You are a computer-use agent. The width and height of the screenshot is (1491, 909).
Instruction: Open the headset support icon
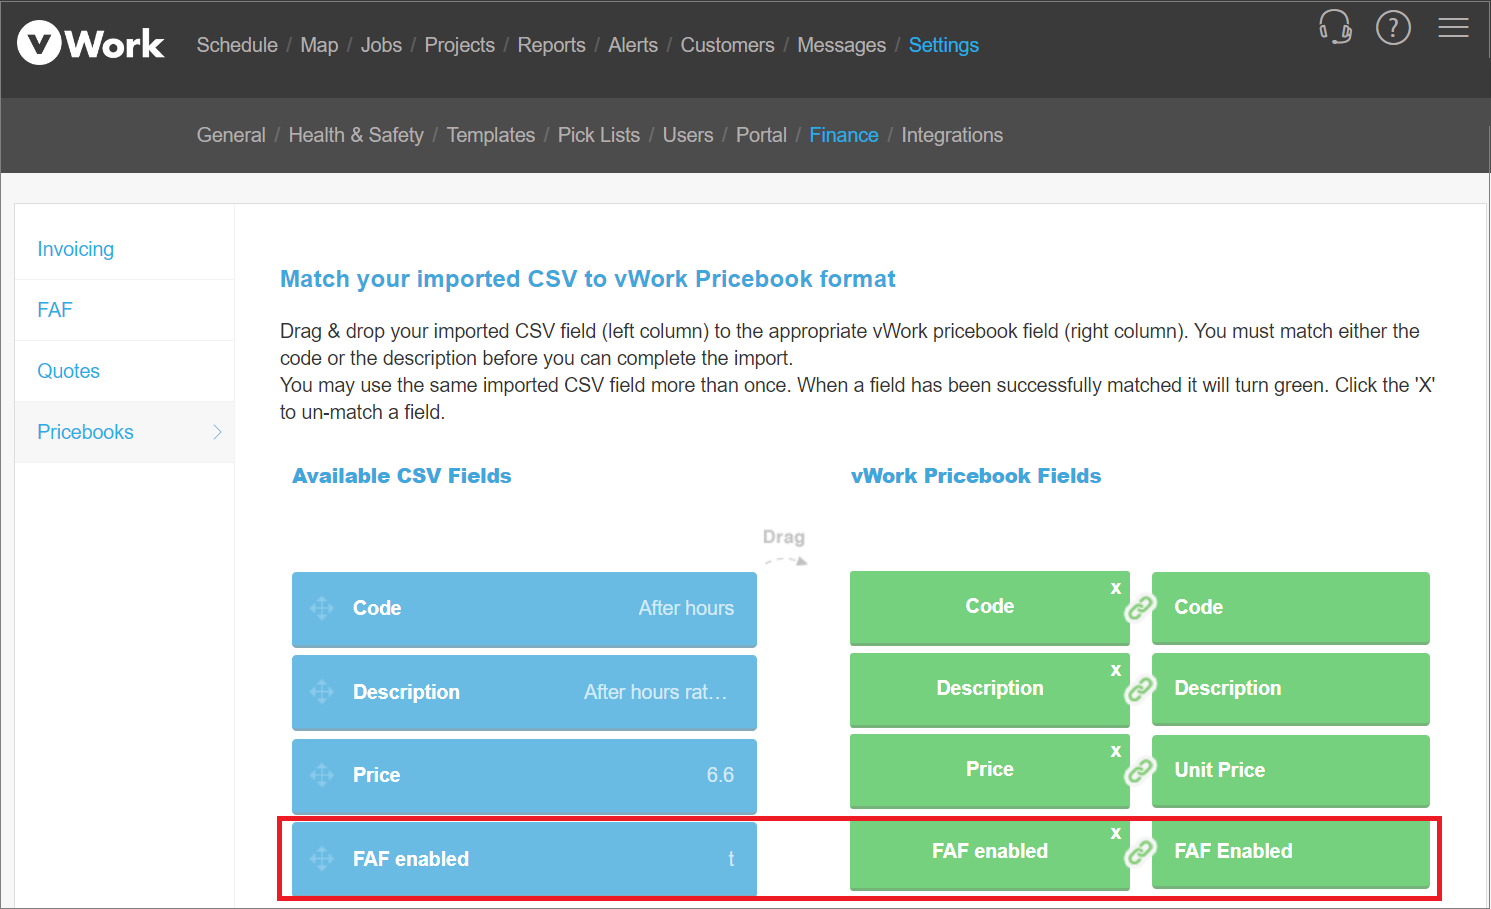1335,27
